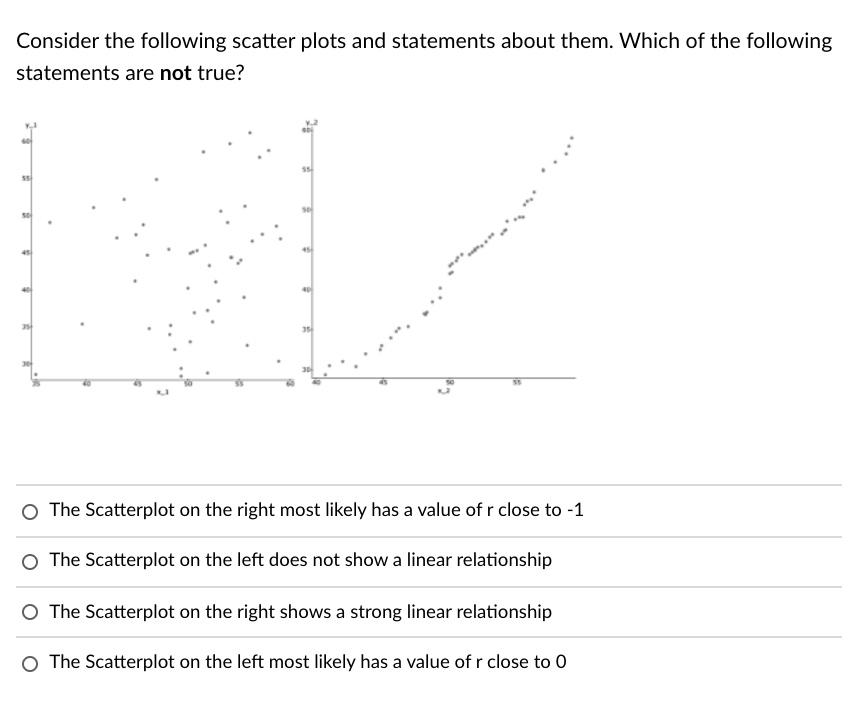Select the radio button for 'strong linear relationship' statement
860x714 pixels.
coord(30,612)
